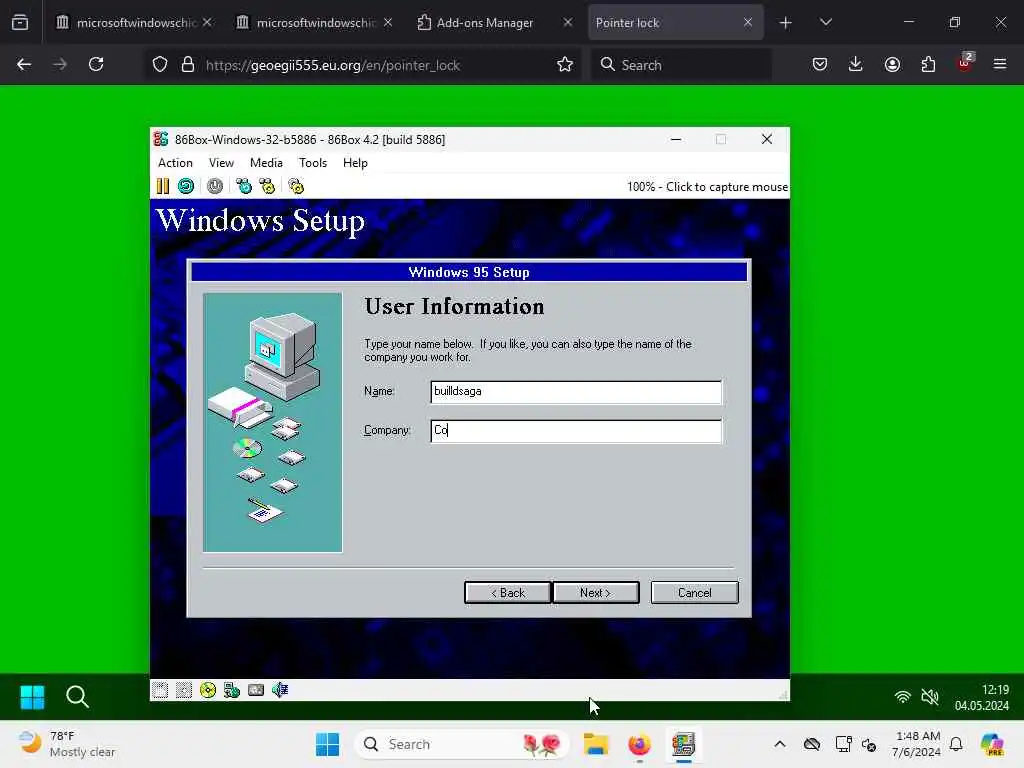The height and width of the screenshot is (768, 1024).
Task: Open Firefox View icon left of the tabs
Action: [20, 23]
